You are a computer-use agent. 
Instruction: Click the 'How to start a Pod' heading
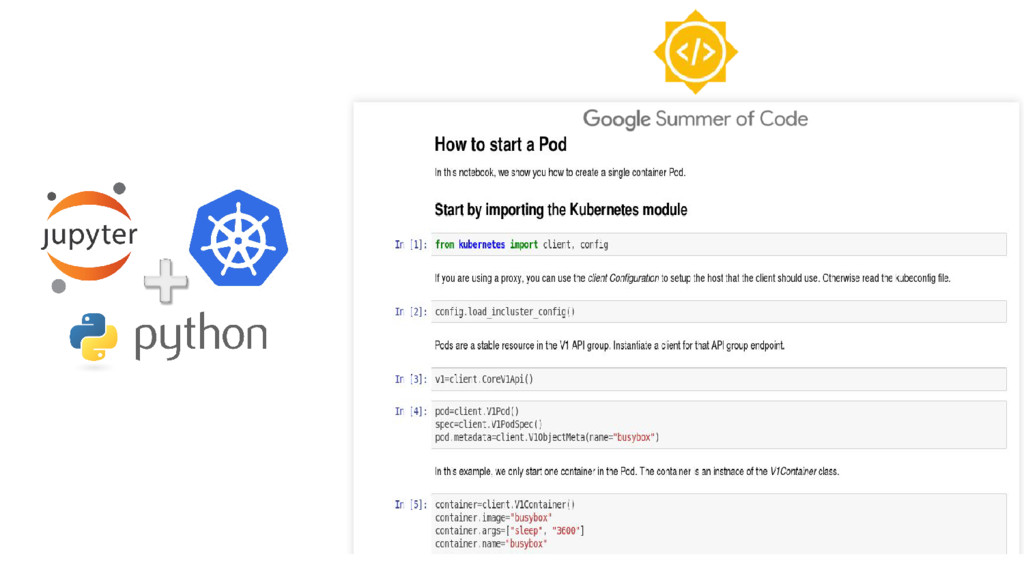coord(500,144)
